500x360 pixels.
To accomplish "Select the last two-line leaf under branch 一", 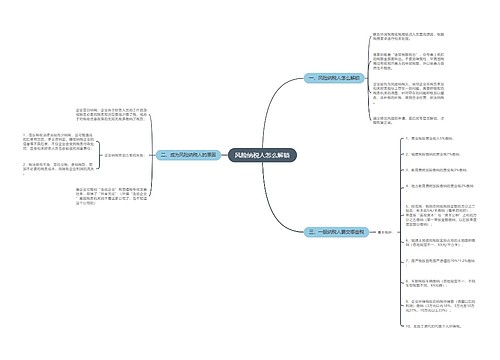I will (408, 120).
